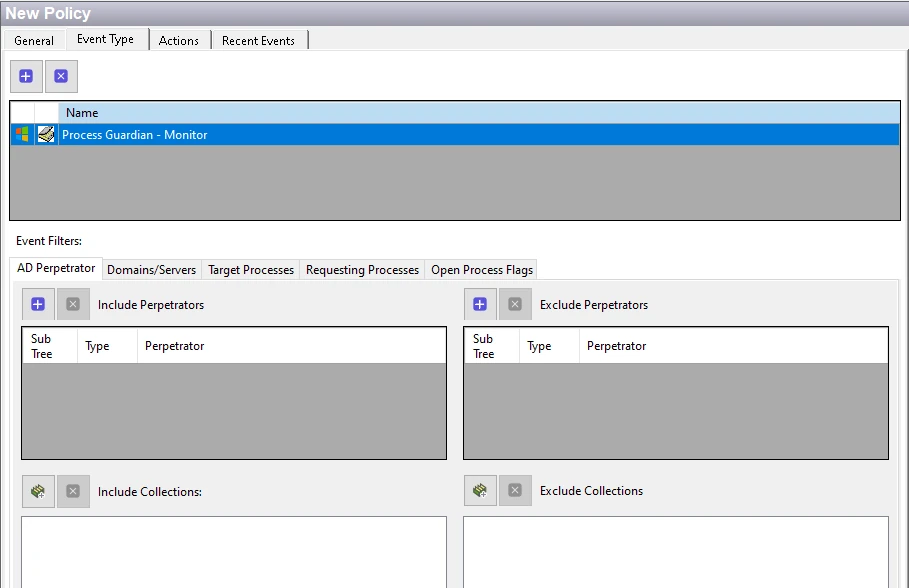Remove an Exclude Perpetrators entry
Image resolution: width=909 pixels, height=588 pixels.
tap(515, 304)
